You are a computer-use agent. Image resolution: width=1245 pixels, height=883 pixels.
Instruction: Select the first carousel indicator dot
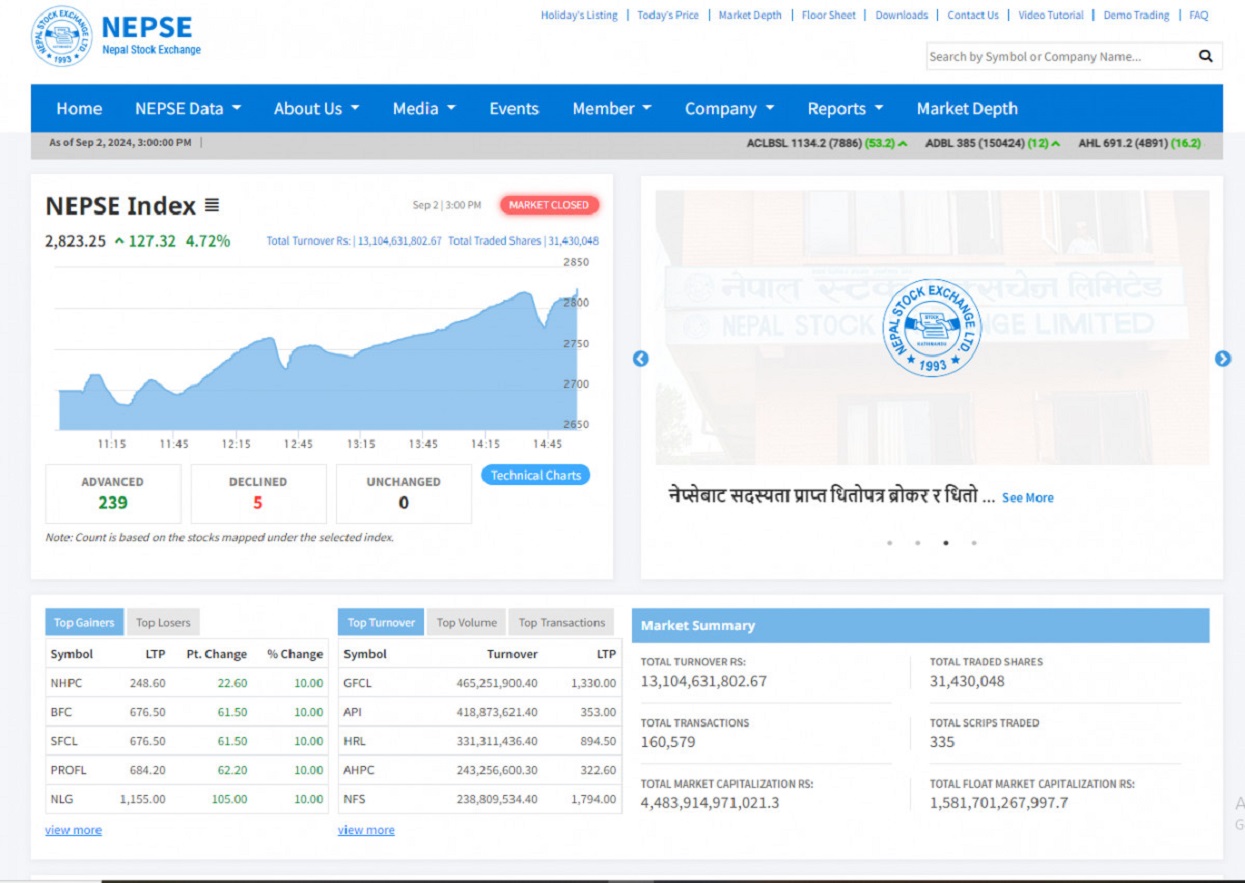pyautogui.click(x=889, y=543)
